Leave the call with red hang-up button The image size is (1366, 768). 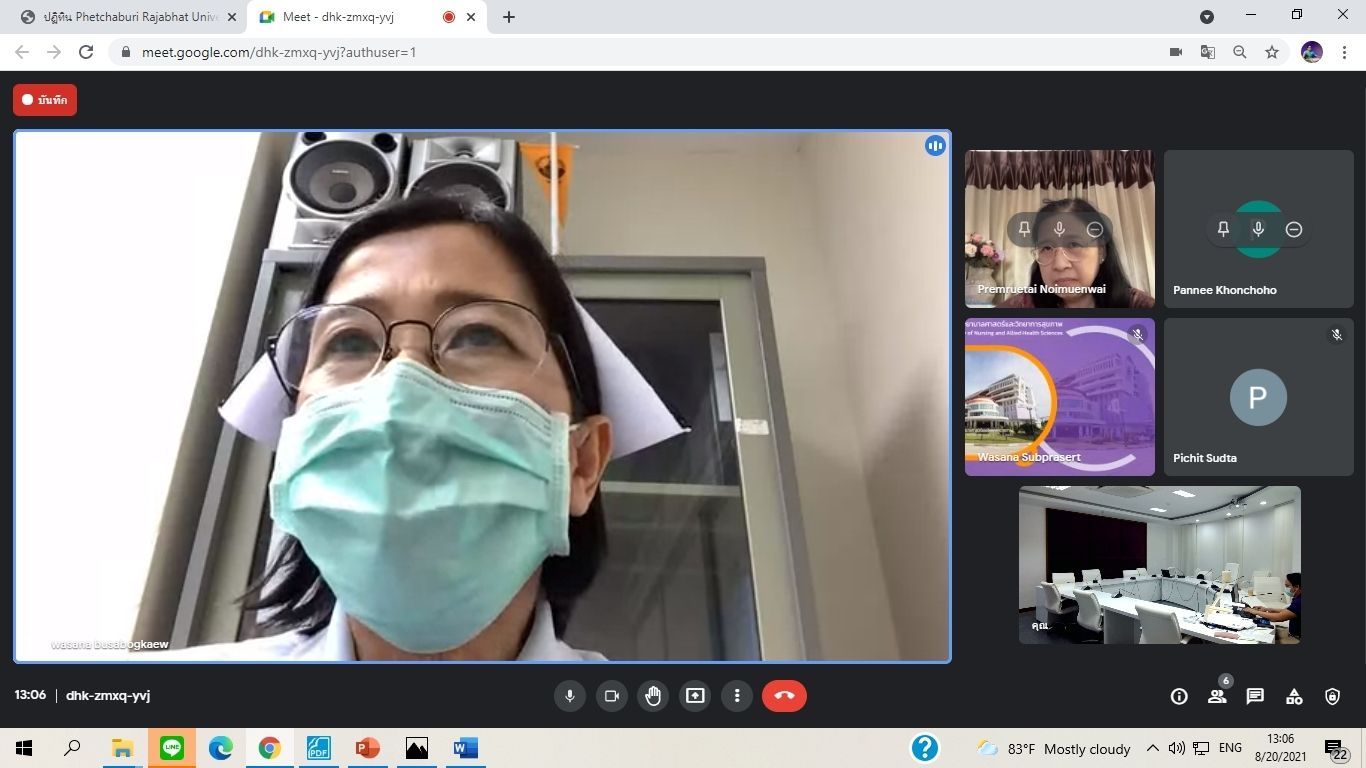click(784, 696)
